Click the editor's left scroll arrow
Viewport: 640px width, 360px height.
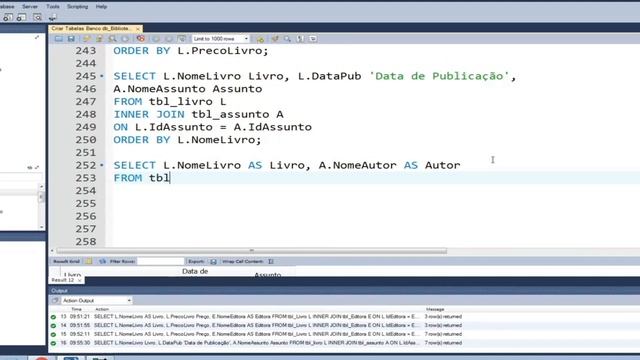click(x=52, y=251)
